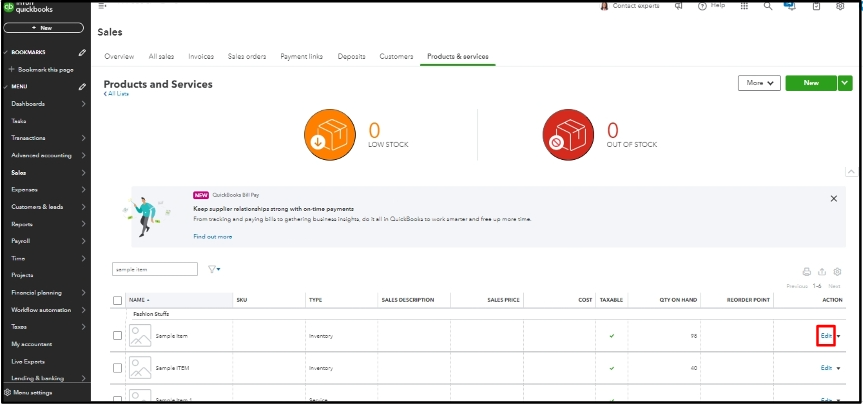Image resolution: width=863 pixels, height=404 pixels.
Task: Click the green New button
Action: tap(811, 83)
